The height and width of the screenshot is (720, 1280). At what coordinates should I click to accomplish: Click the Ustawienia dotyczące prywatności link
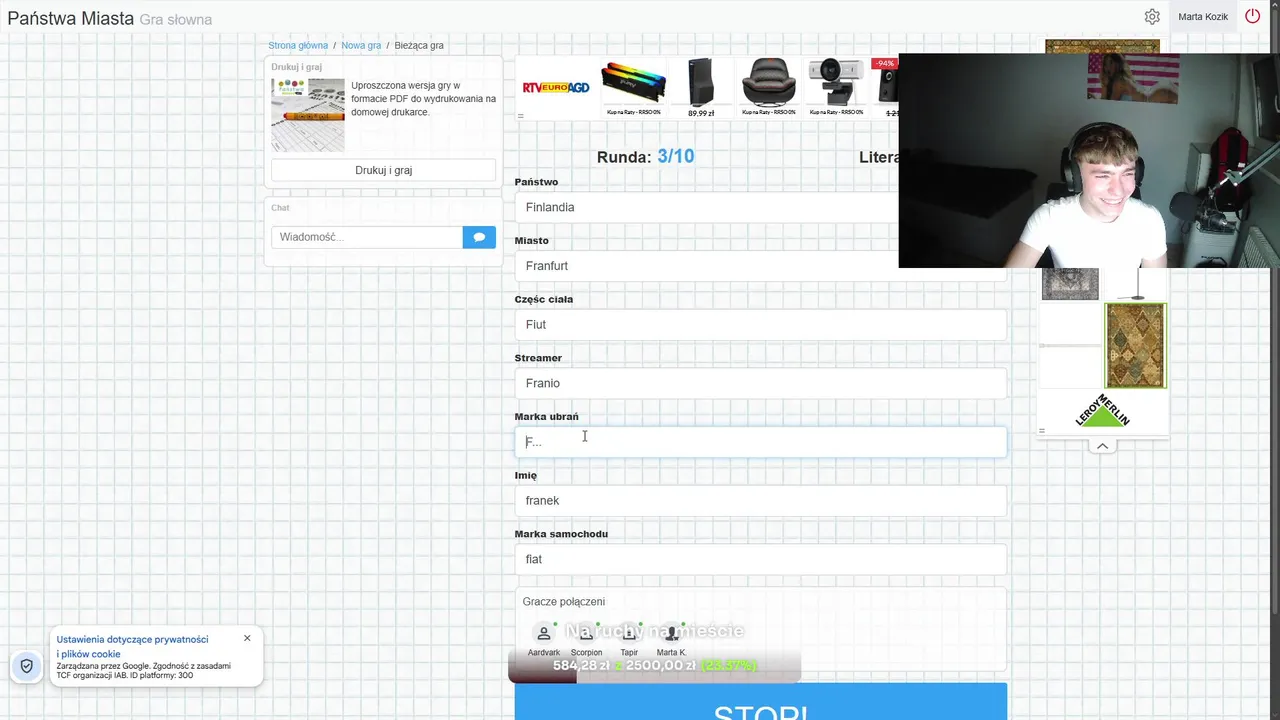(132, 646)
